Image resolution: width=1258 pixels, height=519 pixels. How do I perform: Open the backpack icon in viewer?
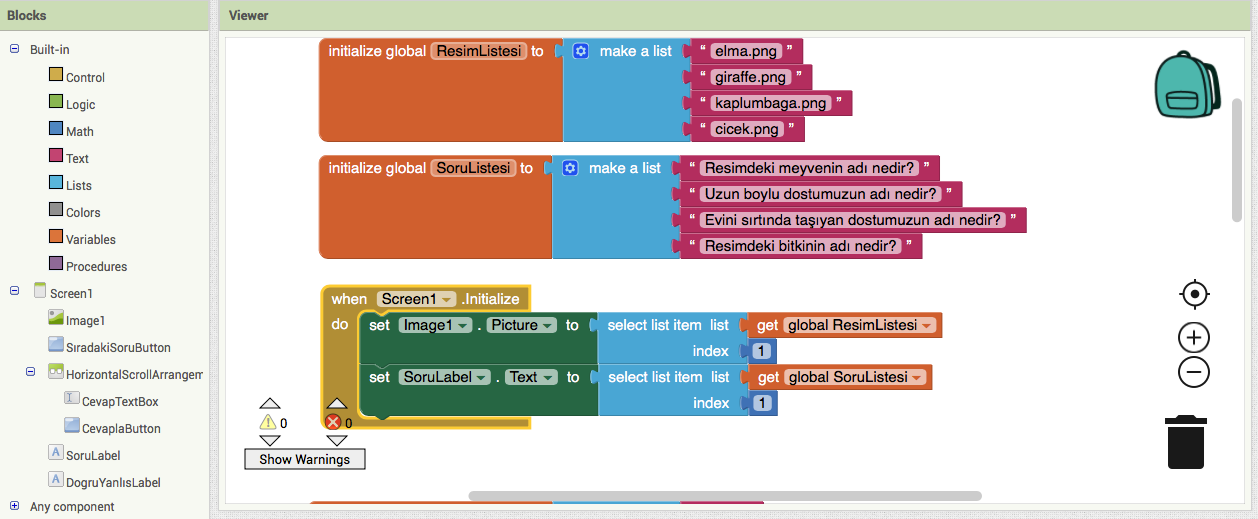coord(1186,86)
